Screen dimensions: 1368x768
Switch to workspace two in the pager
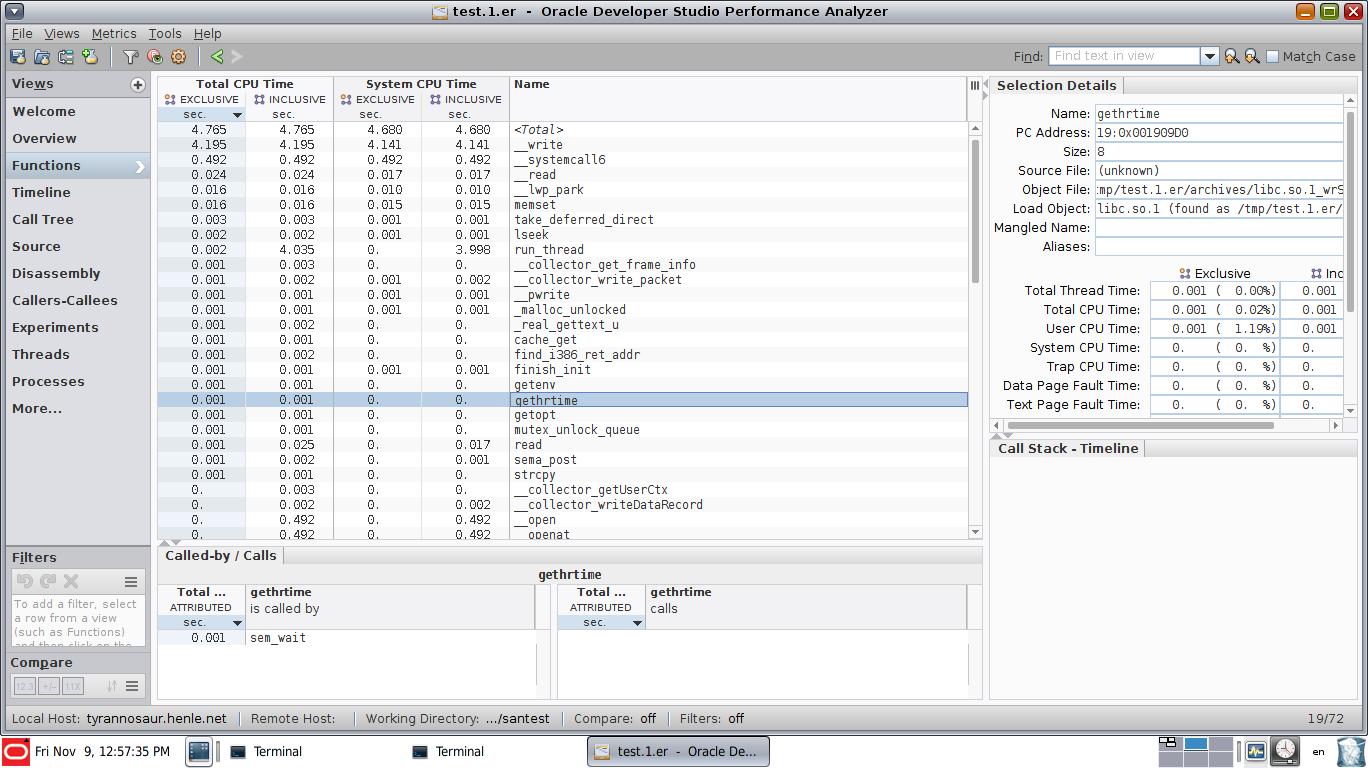1195,744
